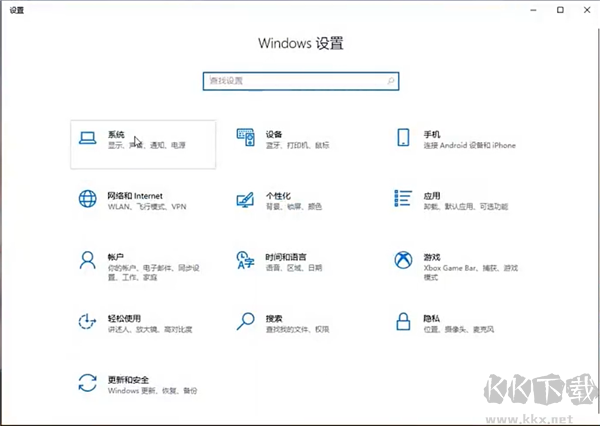600x426 pixels.
Task: Click '查找我的文件、权限' description
Action: 298,329
